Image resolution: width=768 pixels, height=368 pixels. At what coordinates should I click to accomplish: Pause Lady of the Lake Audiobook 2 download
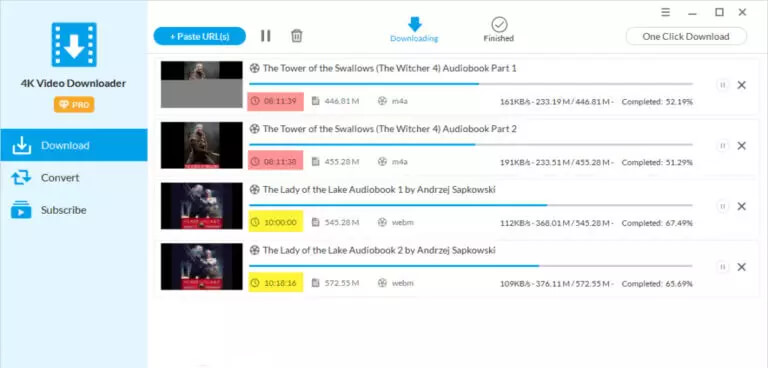tap(722, 267)
